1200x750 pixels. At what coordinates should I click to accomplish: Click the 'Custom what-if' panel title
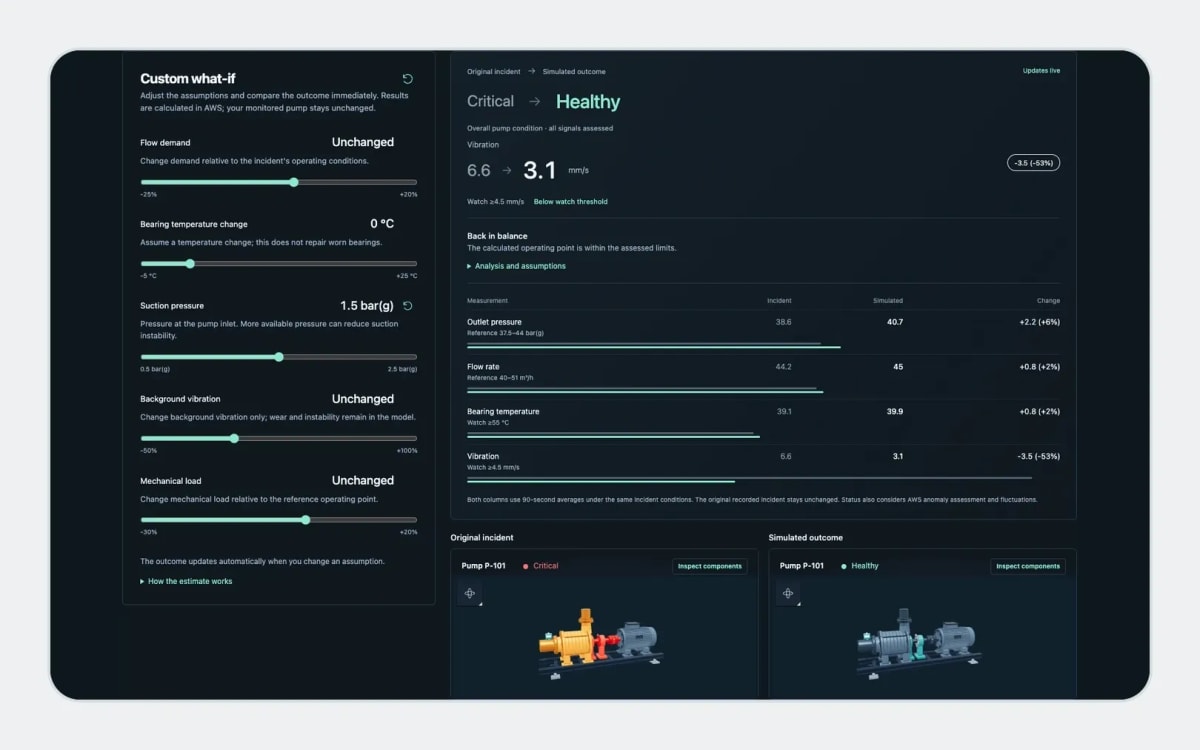(x=188, y=79)
